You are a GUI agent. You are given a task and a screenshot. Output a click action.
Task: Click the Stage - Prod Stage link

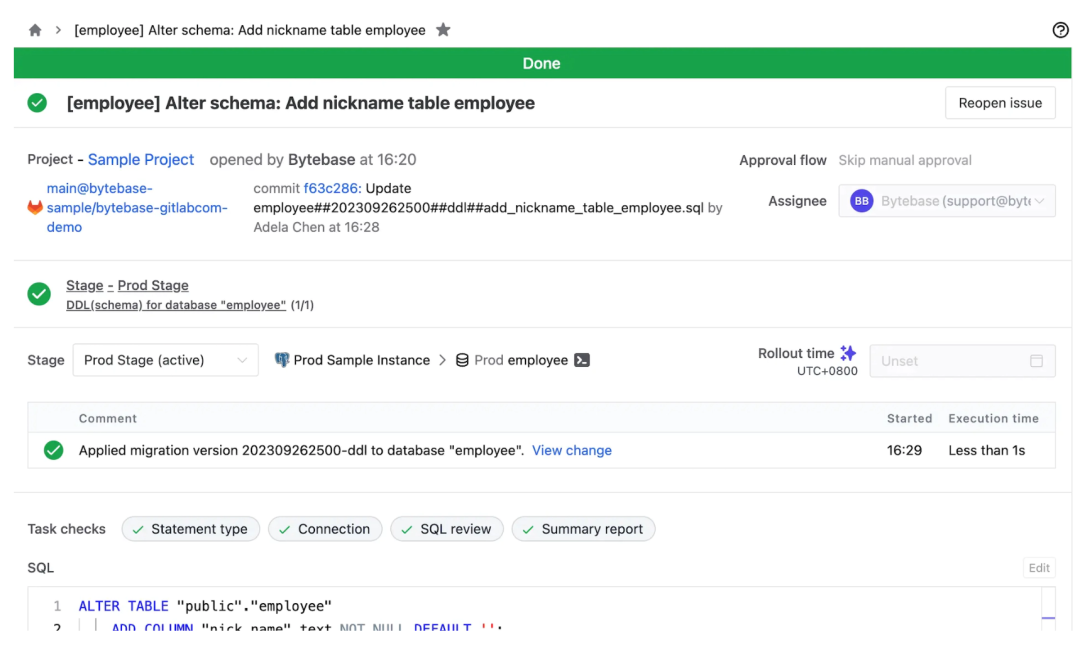tap(127, 285)
